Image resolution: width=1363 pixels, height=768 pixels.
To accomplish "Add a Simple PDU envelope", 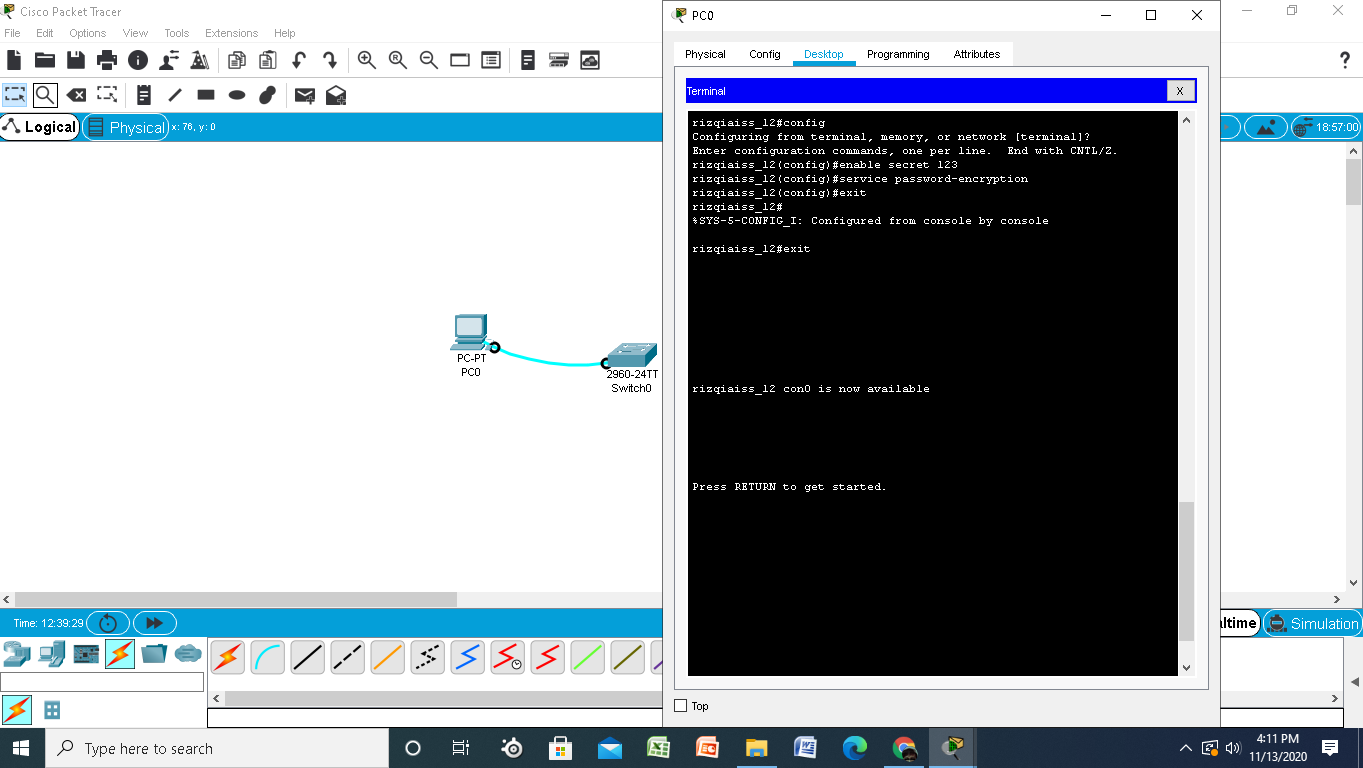I will (305, 95).
